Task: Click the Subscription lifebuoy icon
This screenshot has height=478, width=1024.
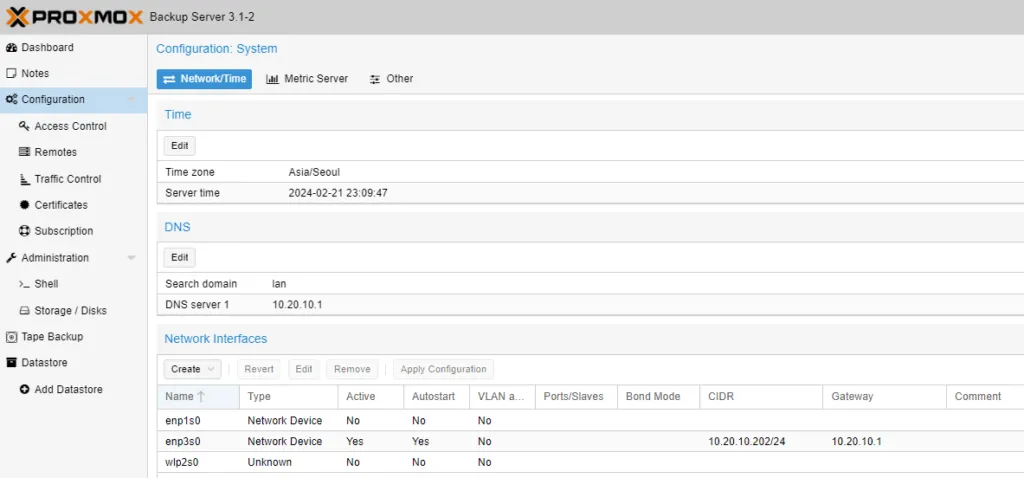Action: (x=24, y=231)
